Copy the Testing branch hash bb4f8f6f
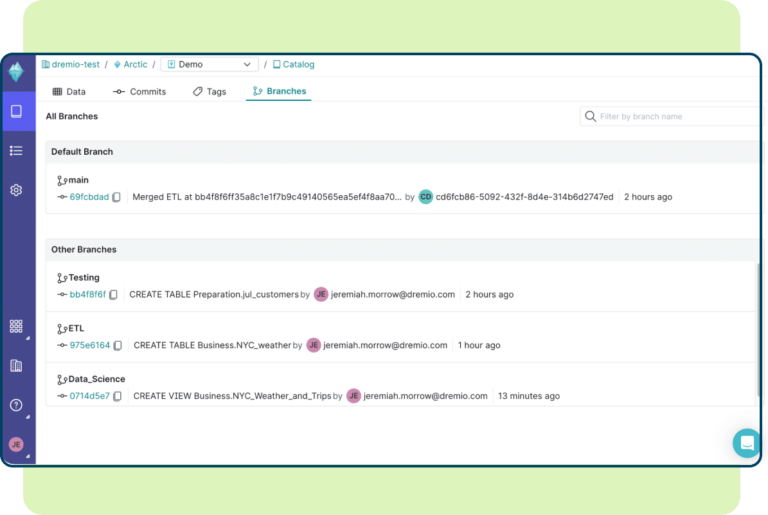 tap(113, 295)
